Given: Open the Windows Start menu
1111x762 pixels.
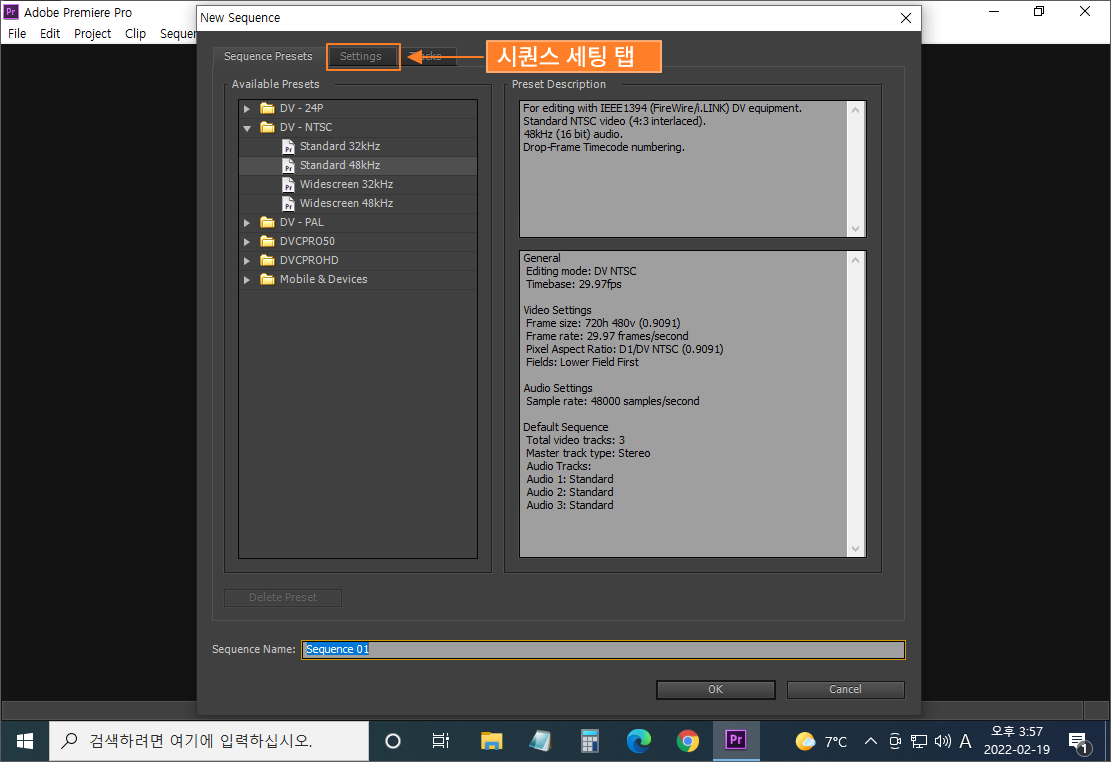Looking at the screenshot, I should click(x=25, y=741).
